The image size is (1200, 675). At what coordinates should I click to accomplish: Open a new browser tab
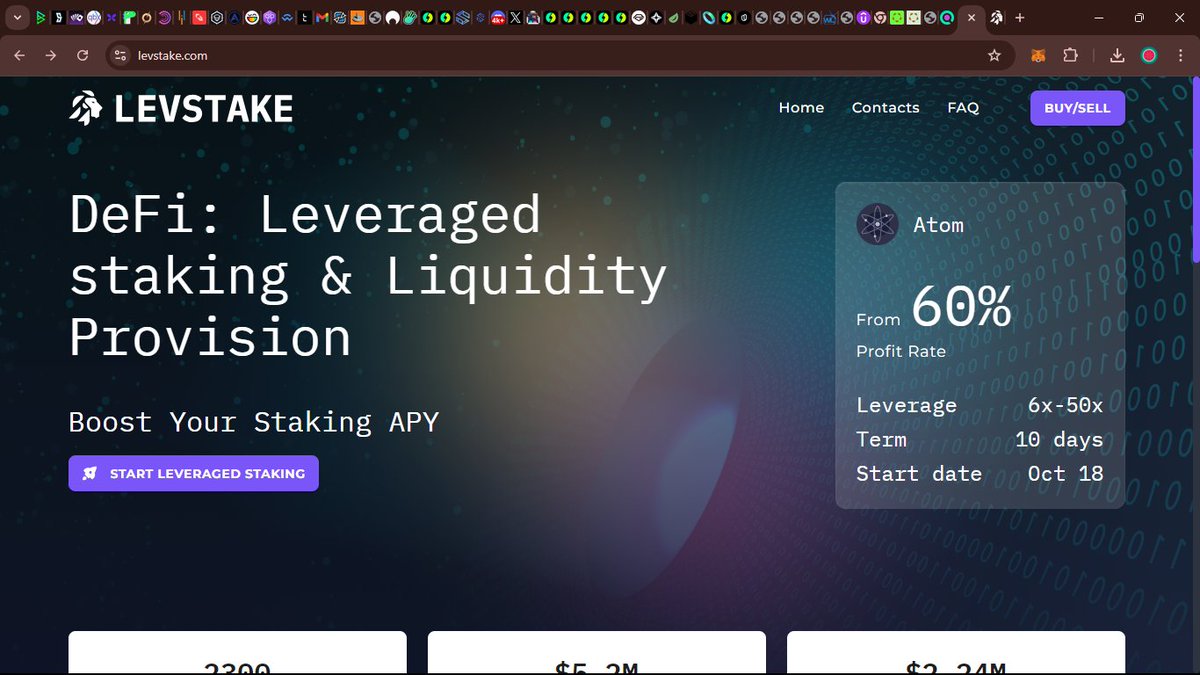(x=1020, y=18)
